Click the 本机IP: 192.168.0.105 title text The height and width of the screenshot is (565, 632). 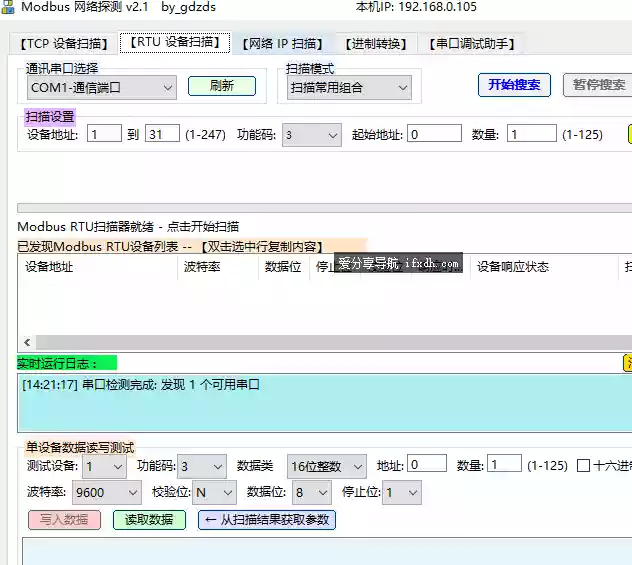(416, 7)
